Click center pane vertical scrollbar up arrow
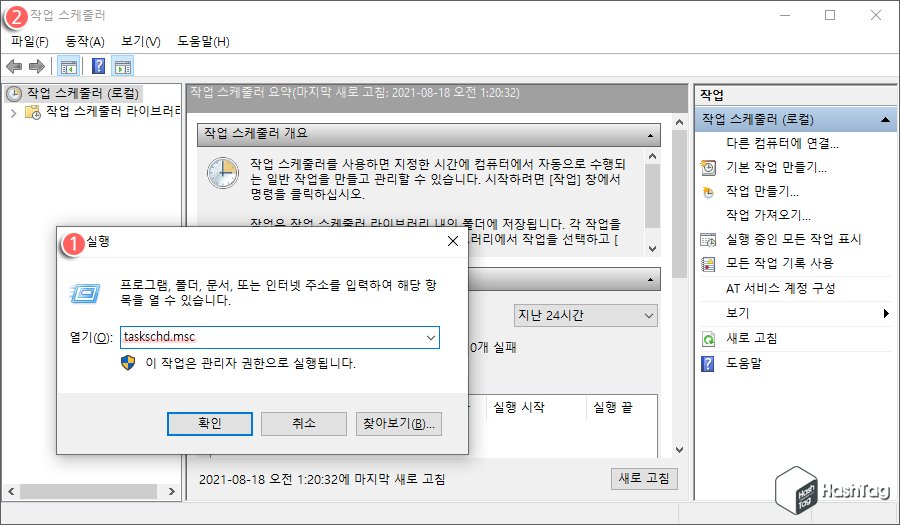 coord(680,122)
